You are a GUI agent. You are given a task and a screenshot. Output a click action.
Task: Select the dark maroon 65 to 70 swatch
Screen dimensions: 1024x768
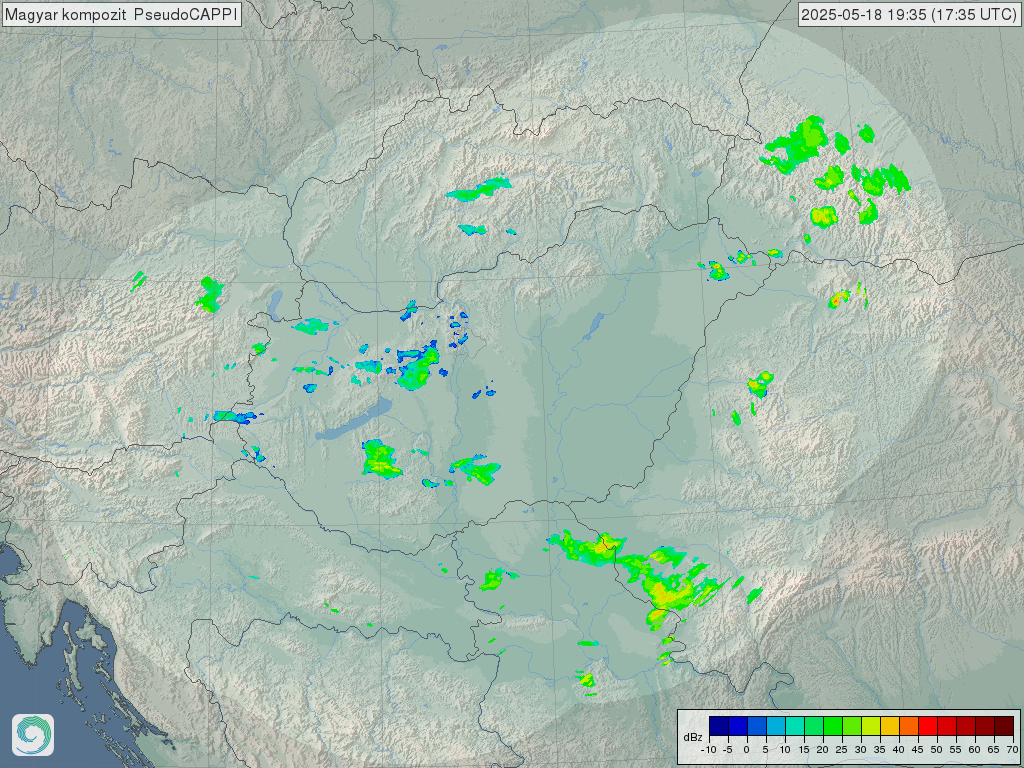pos(1004,726)
